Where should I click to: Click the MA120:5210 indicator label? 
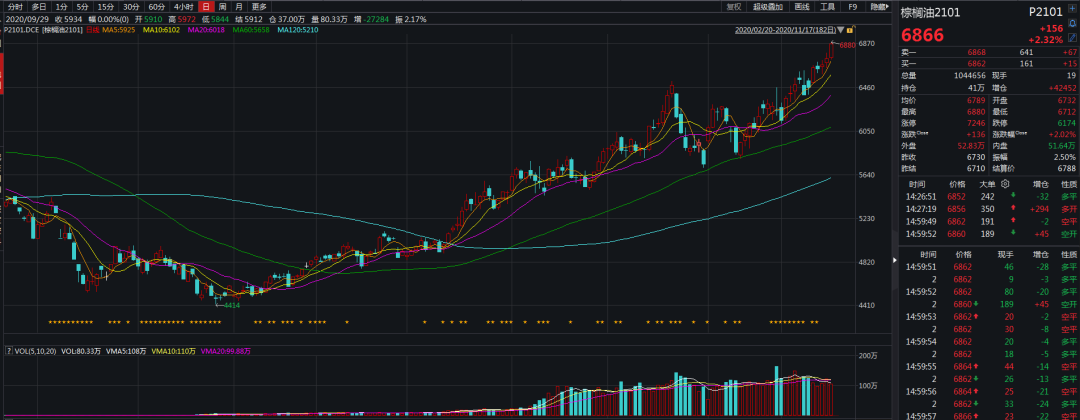point(298,30)
